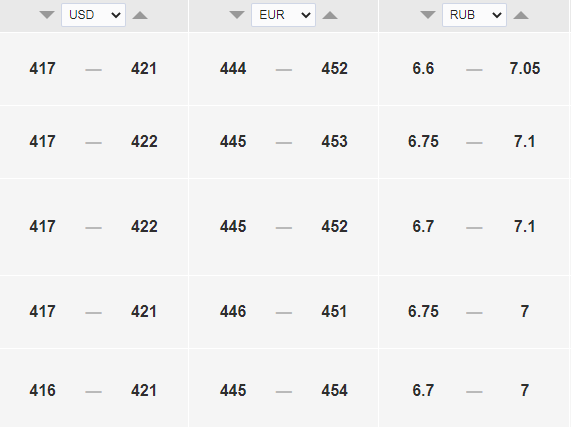The height and width of the screenshot is (427, 571).
Task: Open the RUB currency dropdown
Action: [474, 15]
